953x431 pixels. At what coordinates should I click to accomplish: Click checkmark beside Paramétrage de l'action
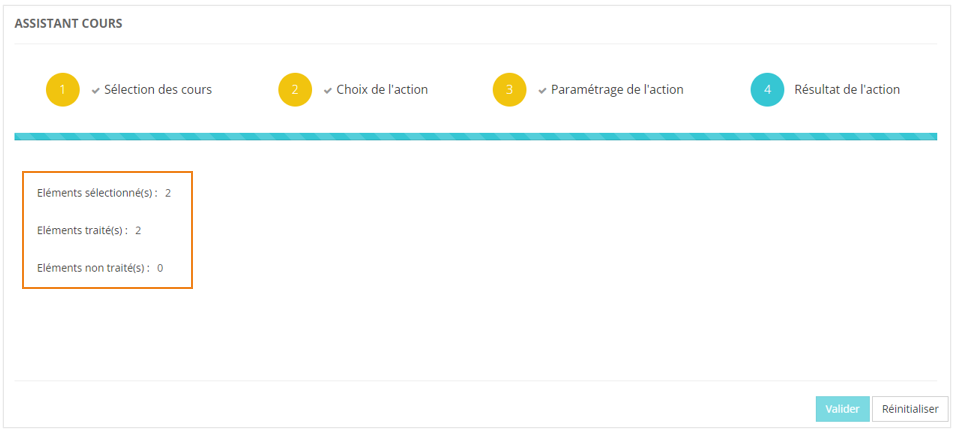coord(542,90)
